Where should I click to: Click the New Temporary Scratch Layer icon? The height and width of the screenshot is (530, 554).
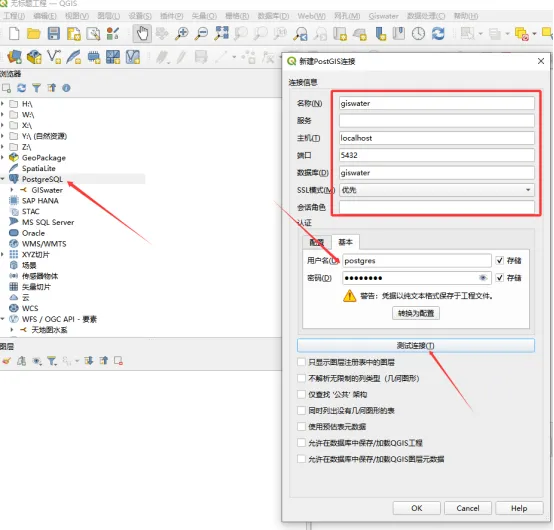tap(94, 57)
